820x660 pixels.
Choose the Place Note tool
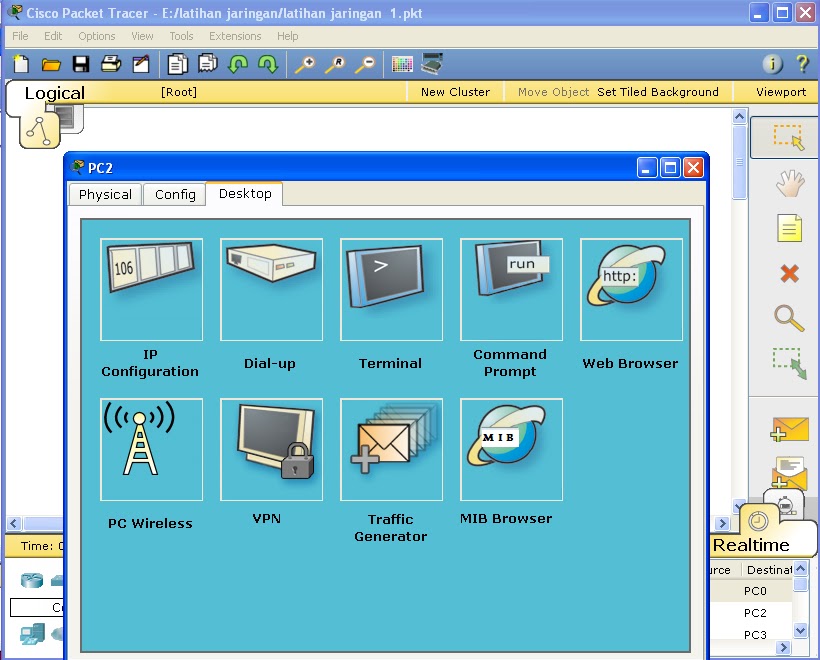789,228
